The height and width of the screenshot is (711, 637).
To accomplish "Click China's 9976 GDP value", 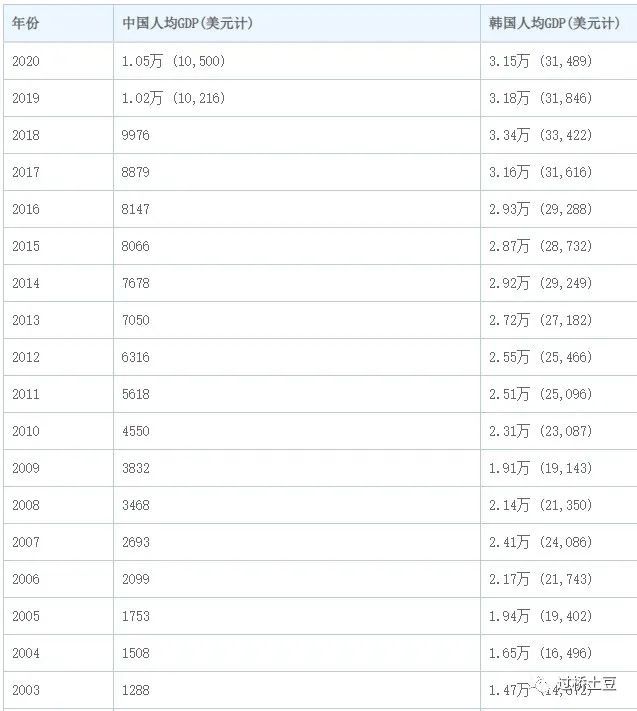I will click(x=135, y=135).
